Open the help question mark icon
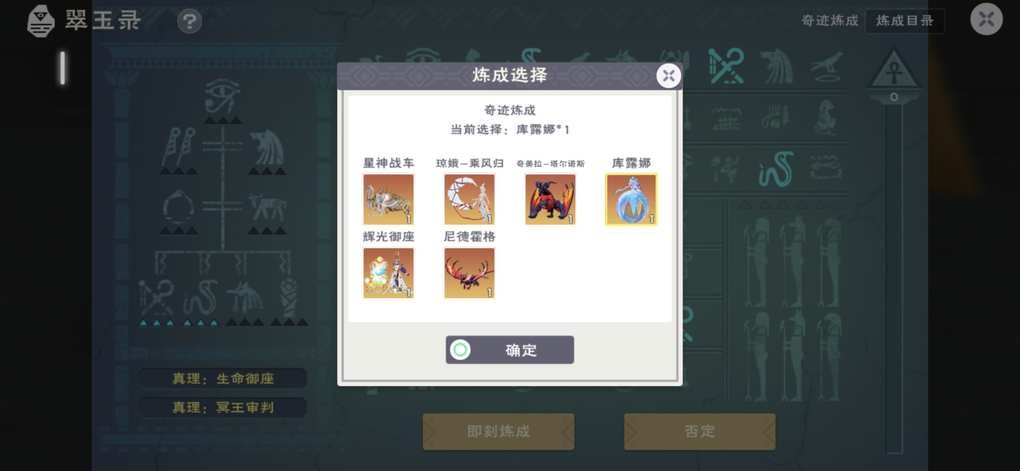 [189, 21]
